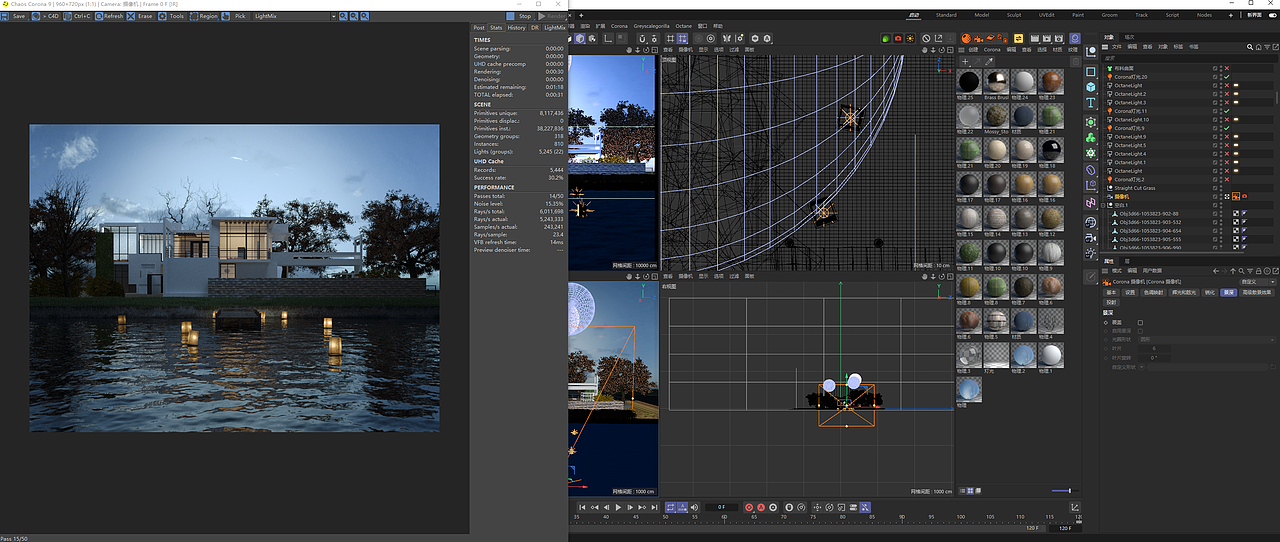Select the Standard layout tab in Cinema 4D

946,15
